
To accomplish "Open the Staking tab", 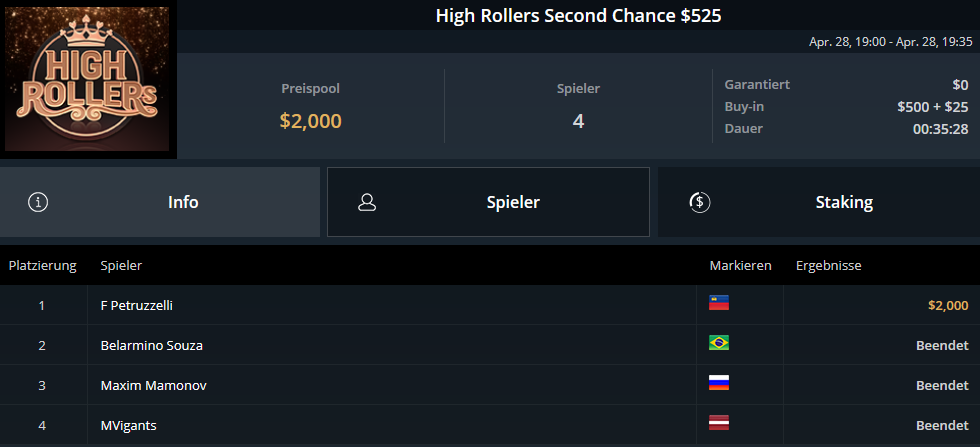I will tap(819, 202).
